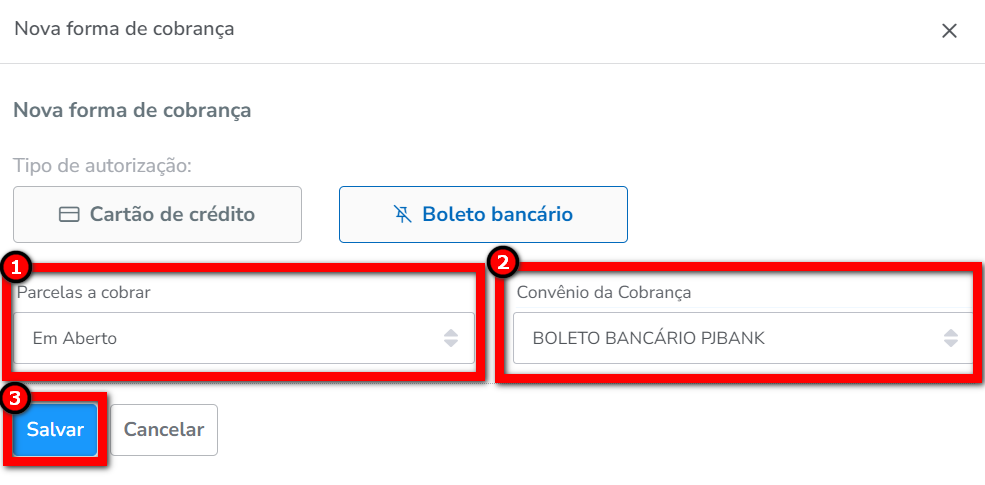Viewport: 985px width, 485px height.
Task: Click the red step 2 marker badge
Action: 502,263
